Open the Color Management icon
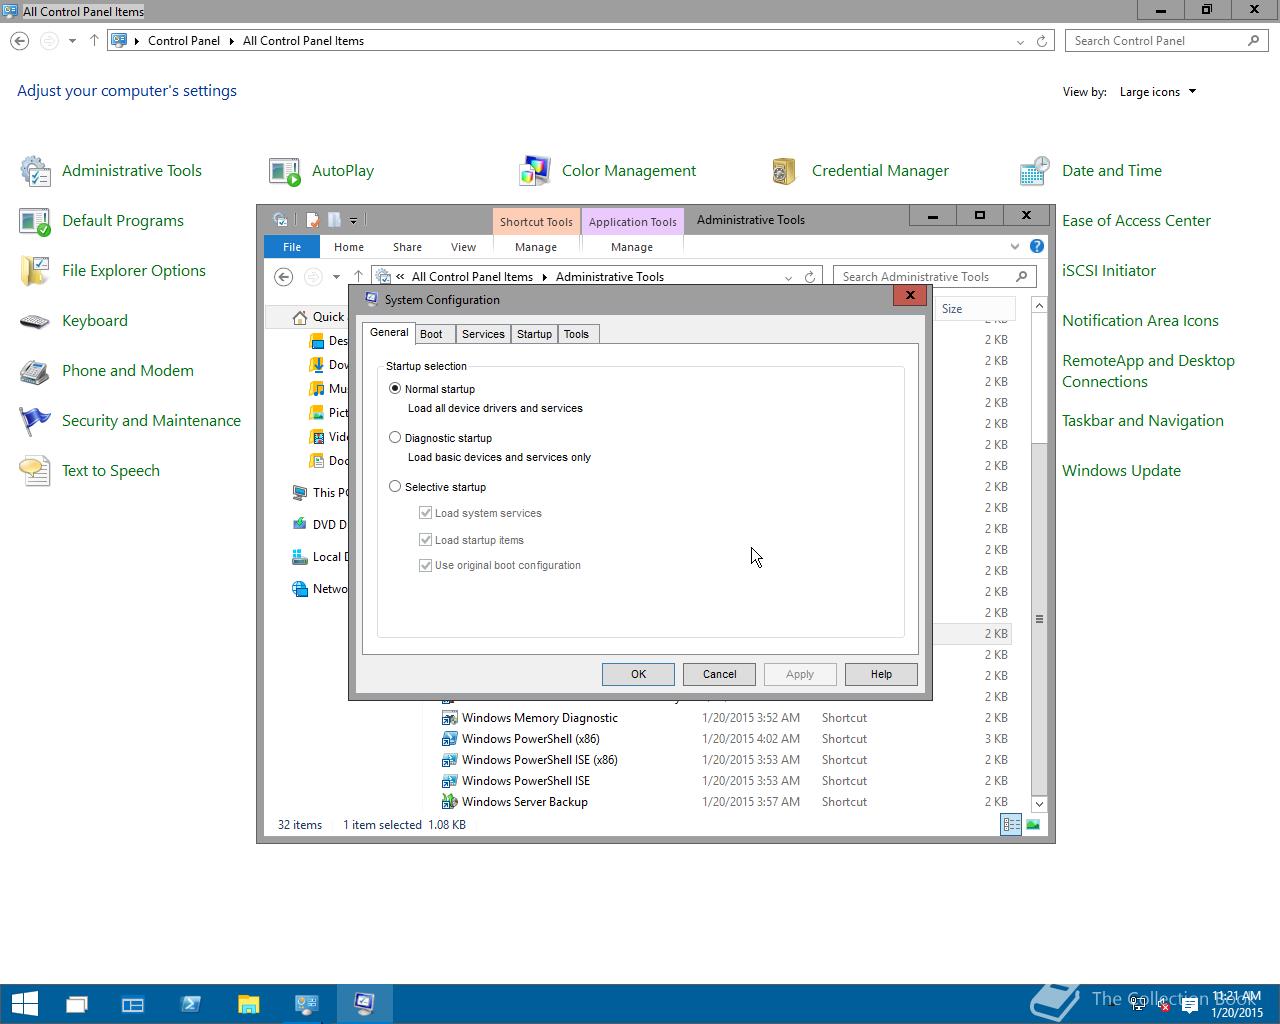This screenshot has height=1024, width=1280. pos(535,171)
